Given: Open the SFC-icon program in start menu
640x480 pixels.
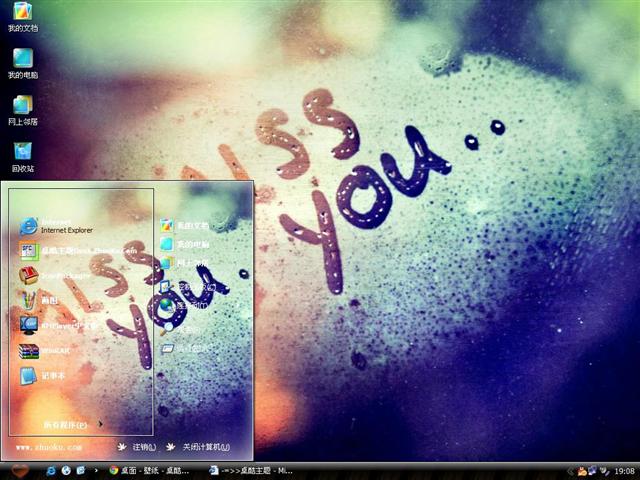Looking at the screenshot, I should [78, 251].
